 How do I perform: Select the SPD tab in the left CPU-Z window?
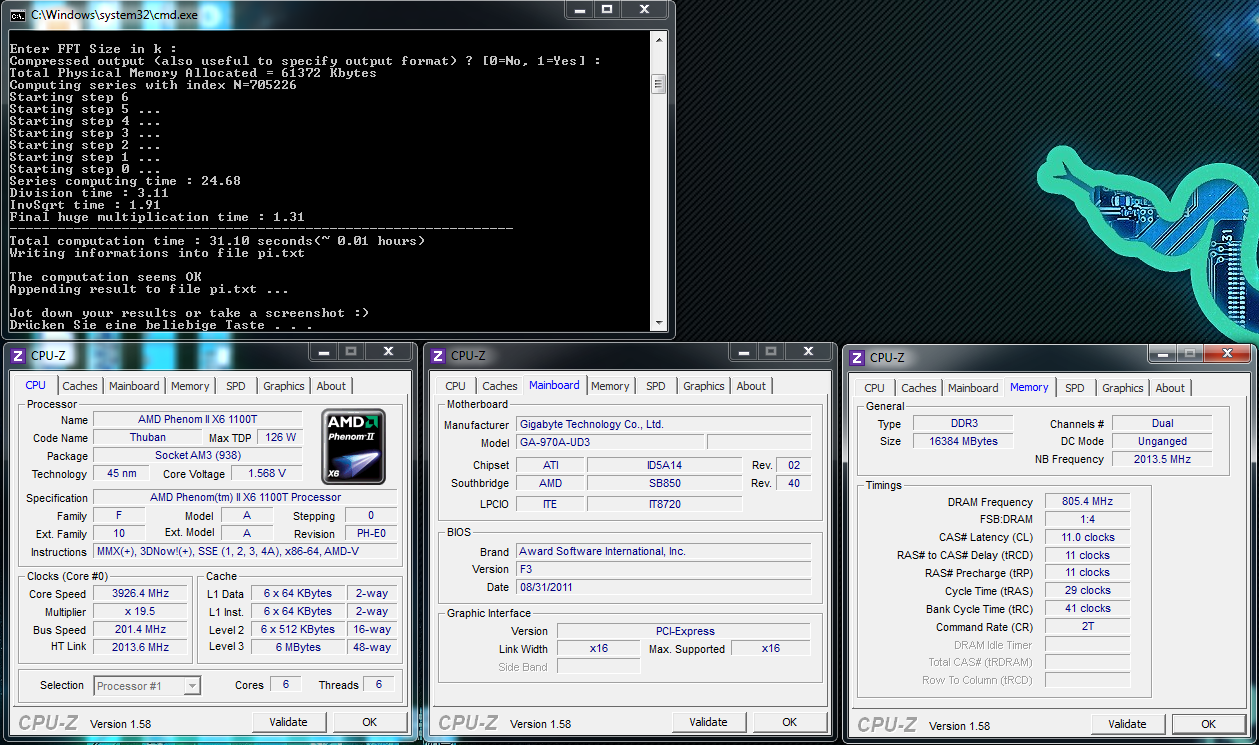coord(235,386)
